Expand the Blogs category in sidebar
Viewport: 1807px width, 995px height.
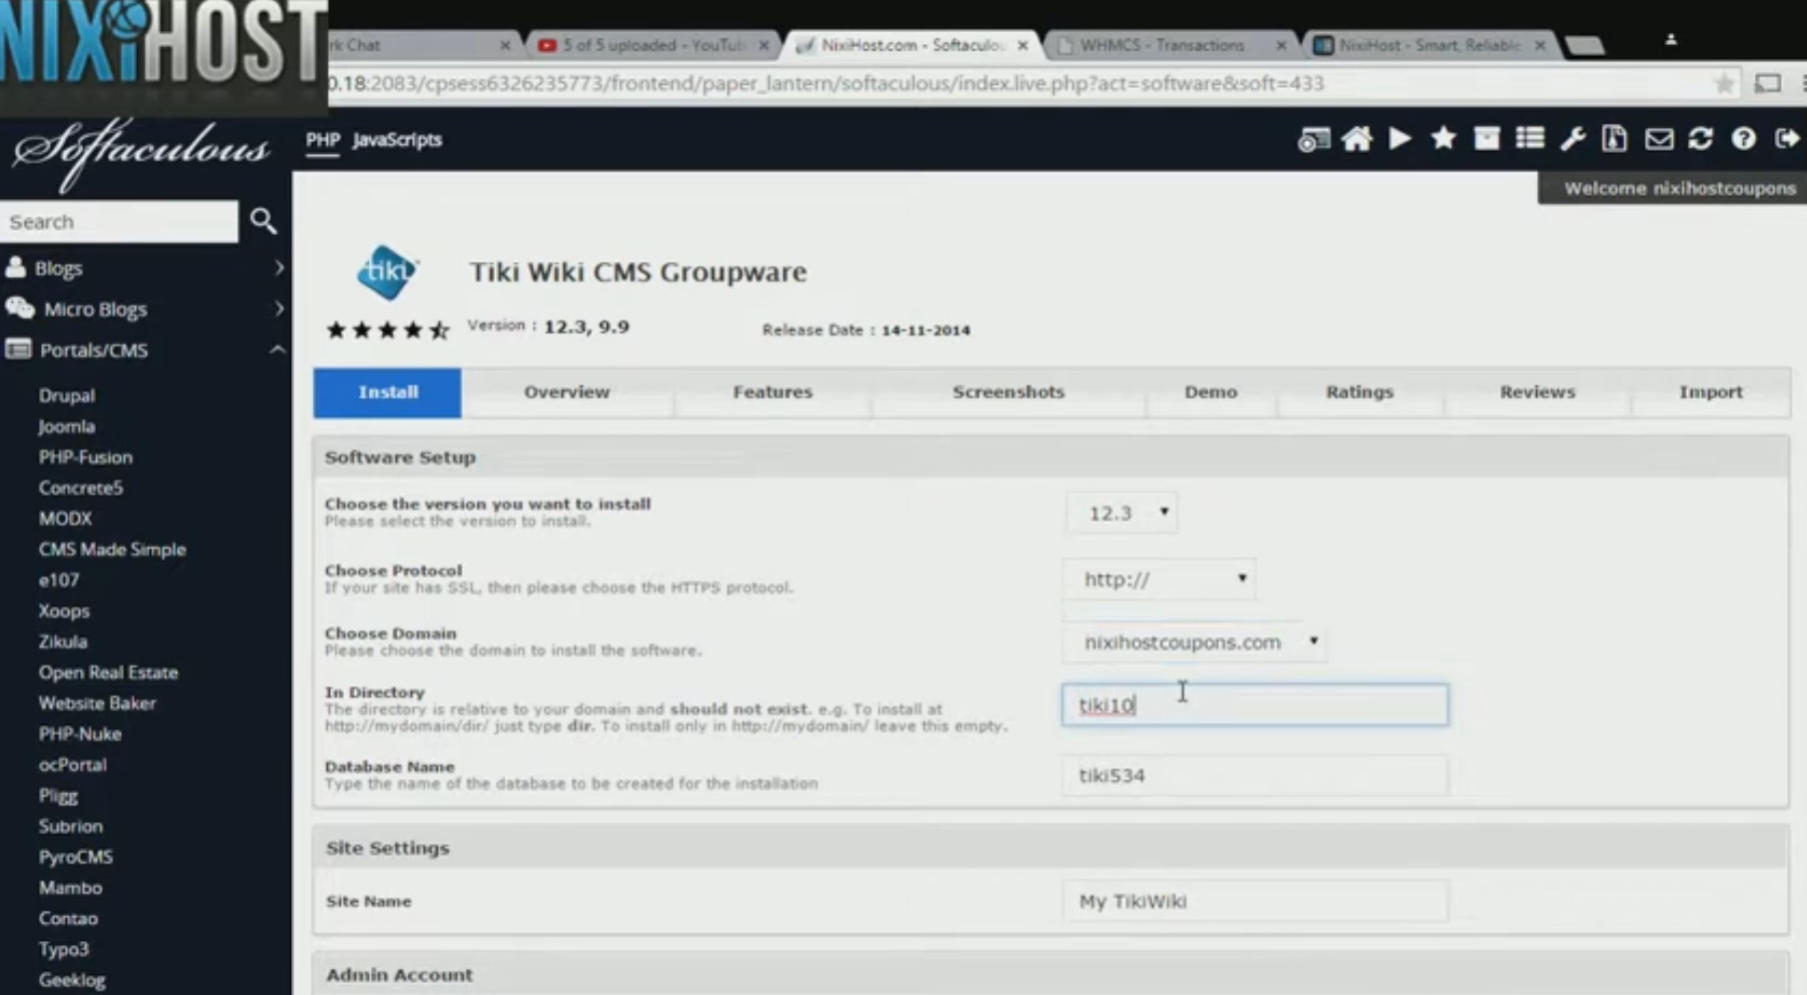point(145,268)
